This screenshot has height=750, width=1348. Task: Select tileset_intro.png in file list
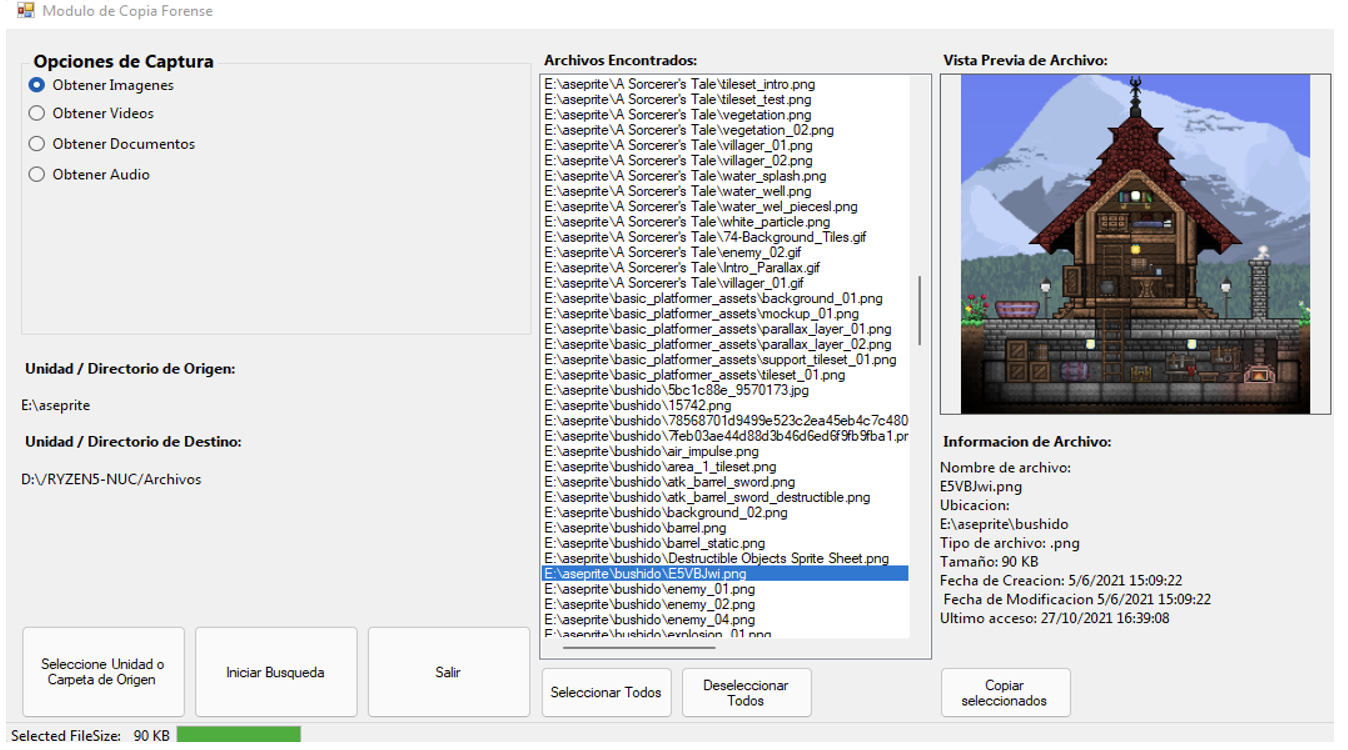click(725, 84)
